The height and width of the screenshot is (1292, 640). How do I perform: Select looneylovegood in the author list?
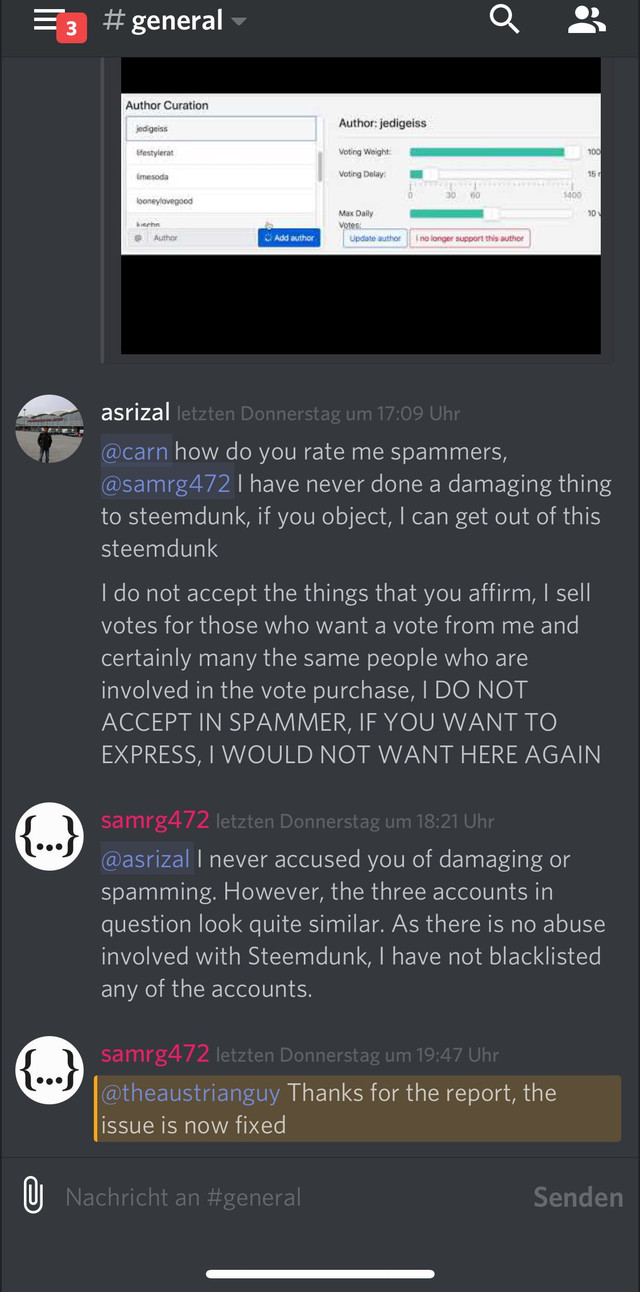221,201
